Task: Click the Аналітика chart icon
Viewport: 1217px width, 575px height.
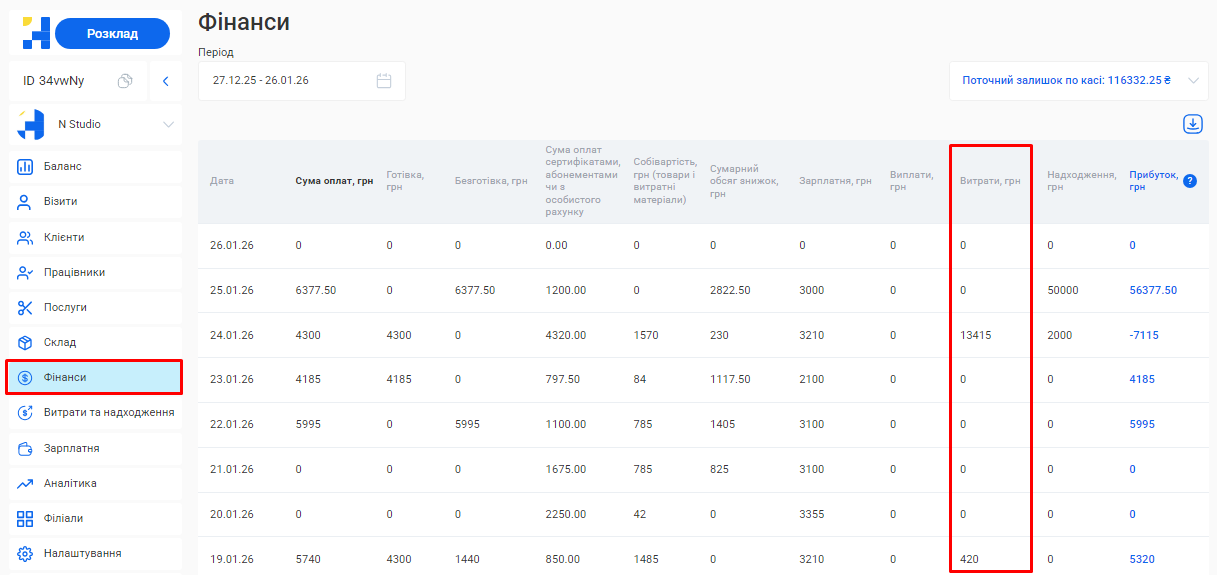Action: tap(26, 484)
